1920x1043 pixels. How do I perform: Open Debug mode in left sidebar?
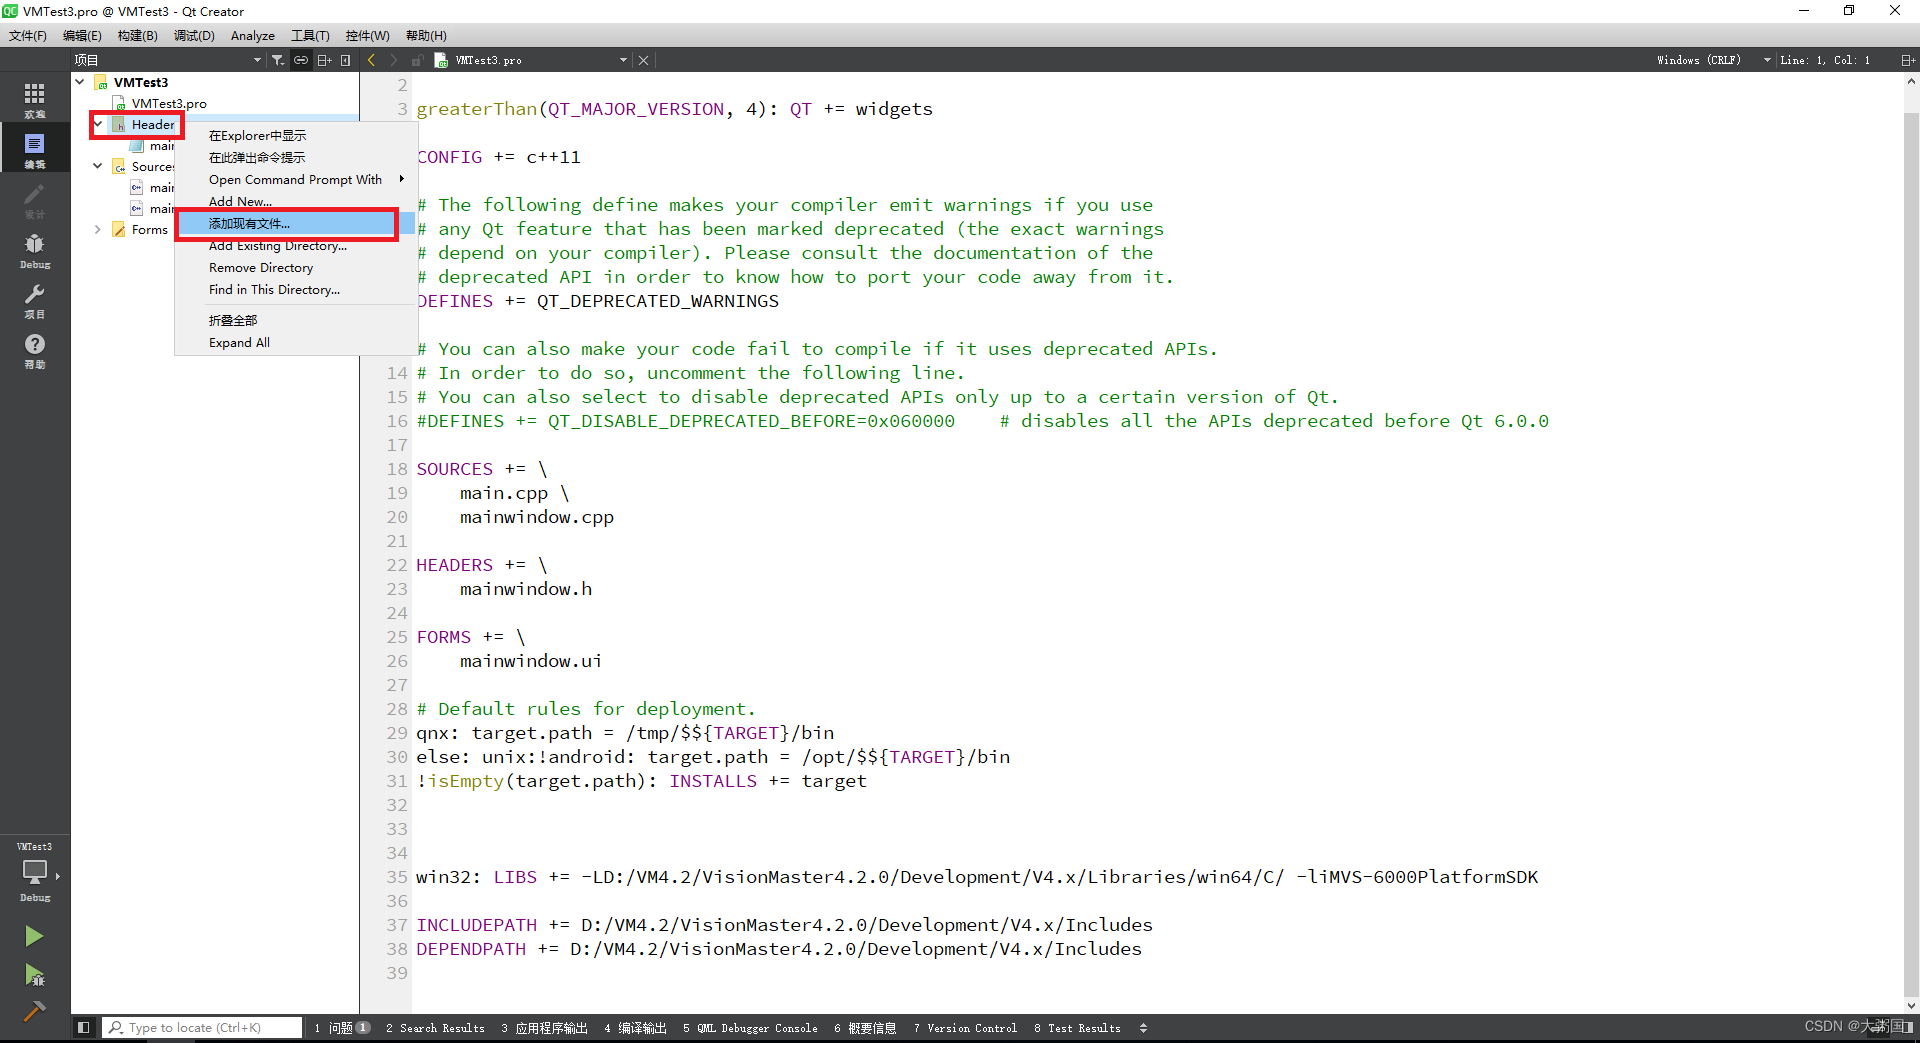(35, 250)
